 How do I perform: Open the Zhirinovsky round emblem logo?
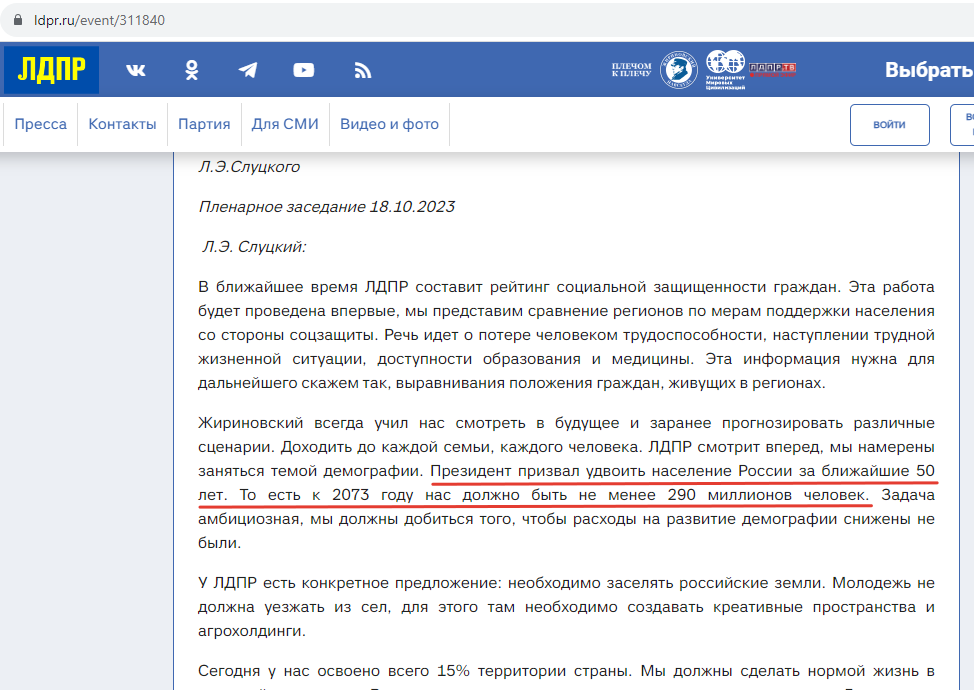678,70
